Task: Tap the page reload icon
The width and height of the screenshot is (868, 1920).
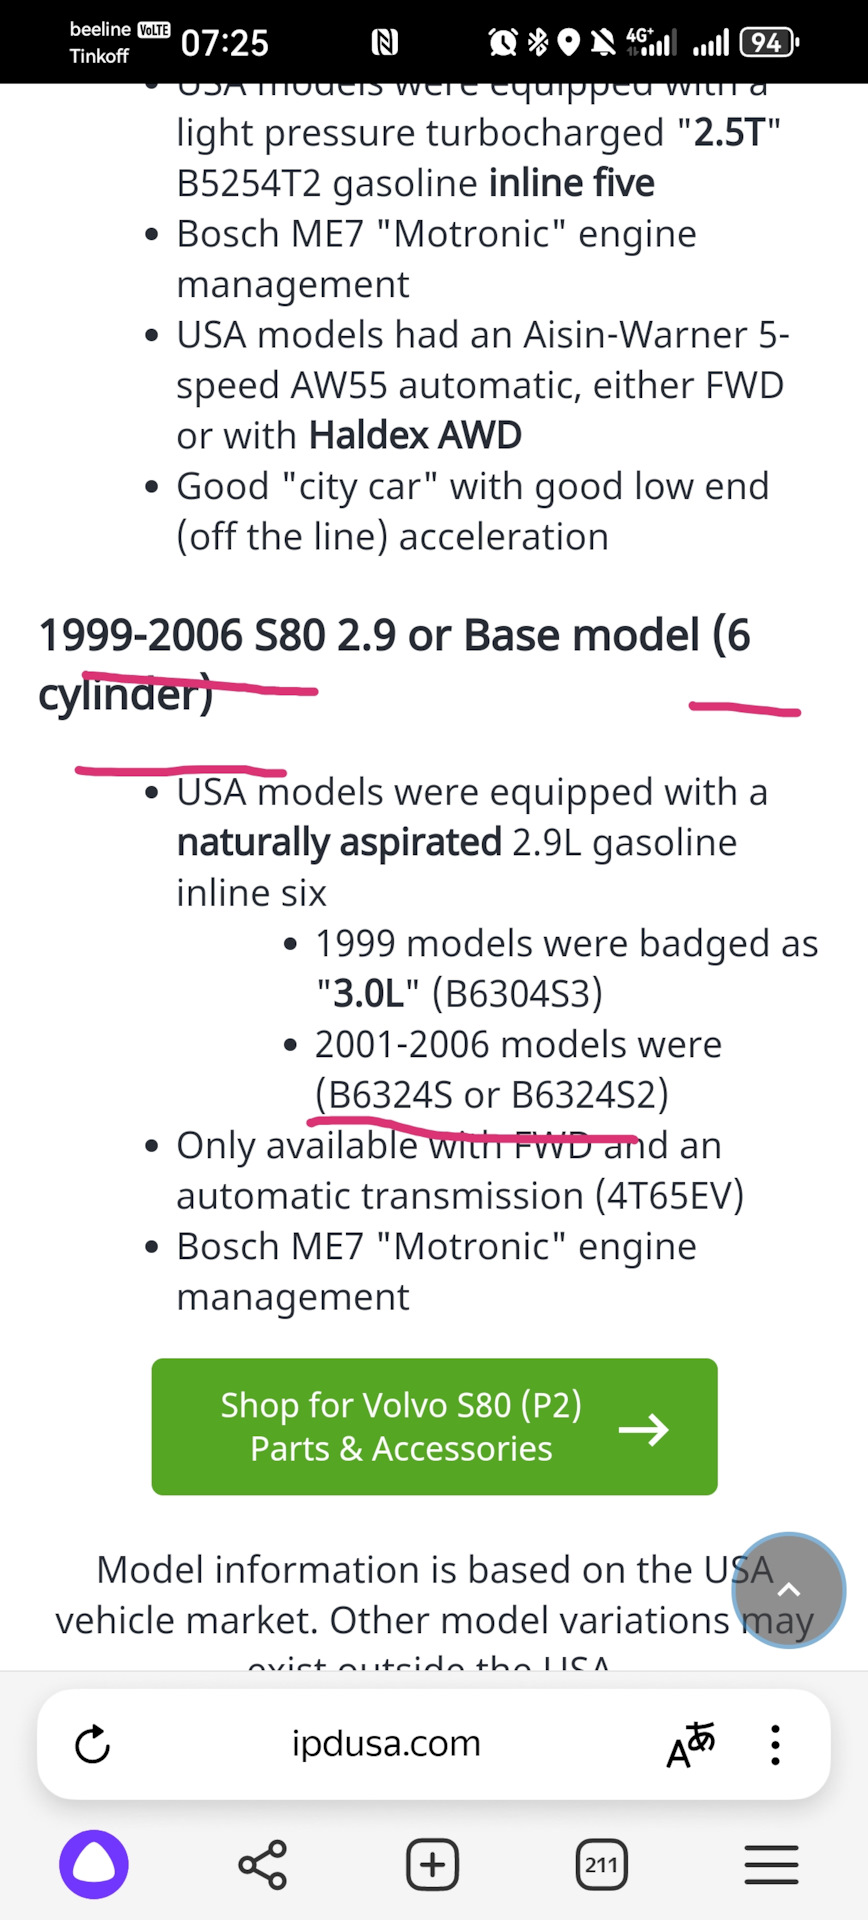Action: tap(92, 1745)
